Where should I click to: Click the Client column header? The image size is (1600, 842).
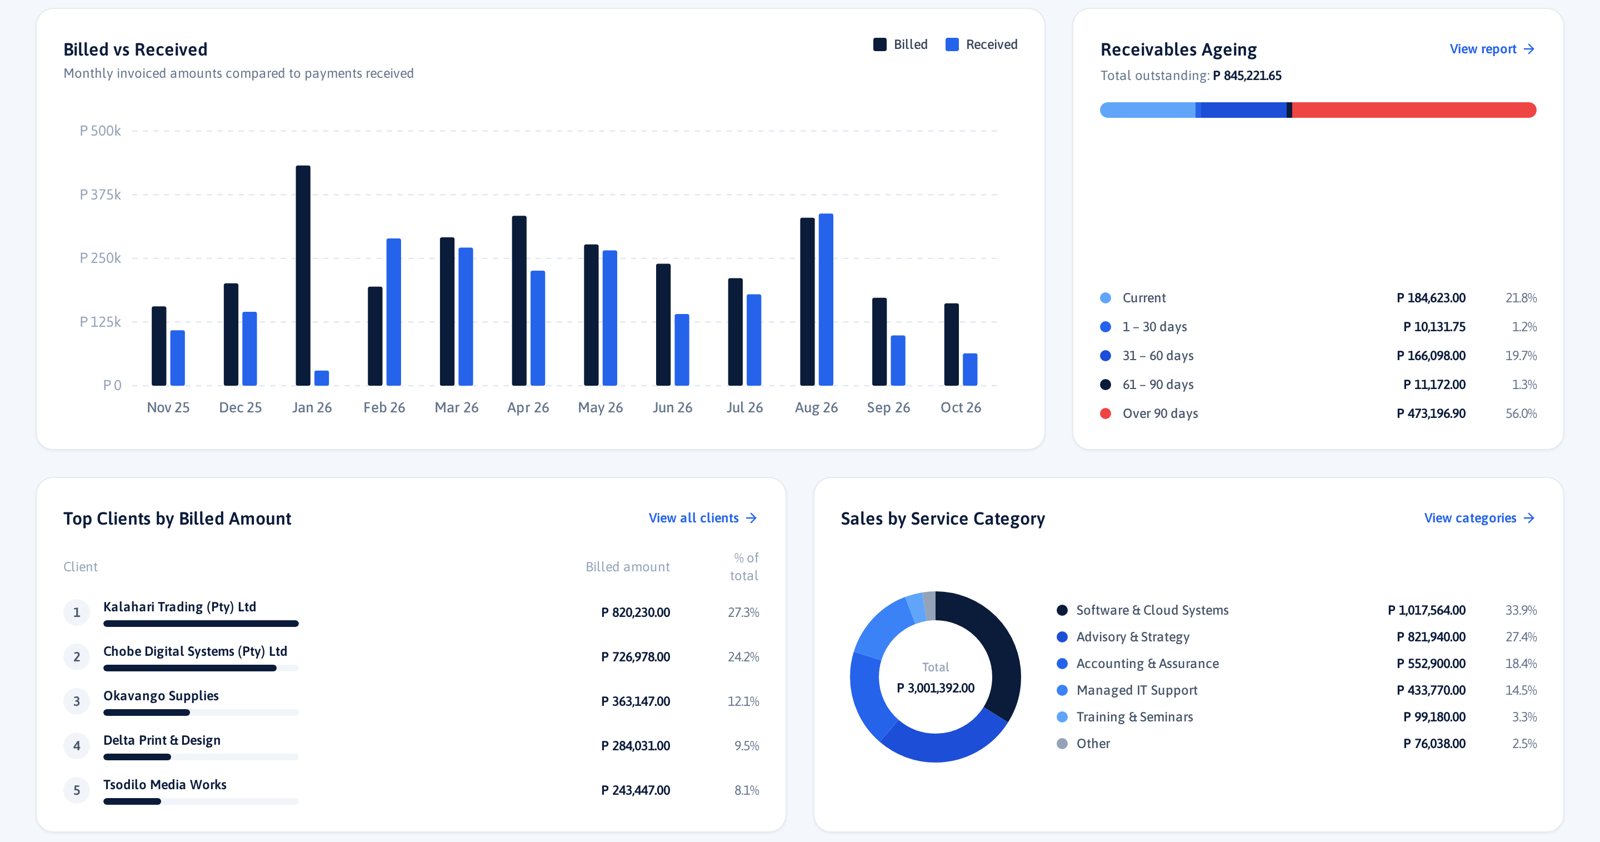[x=81, y=567]
